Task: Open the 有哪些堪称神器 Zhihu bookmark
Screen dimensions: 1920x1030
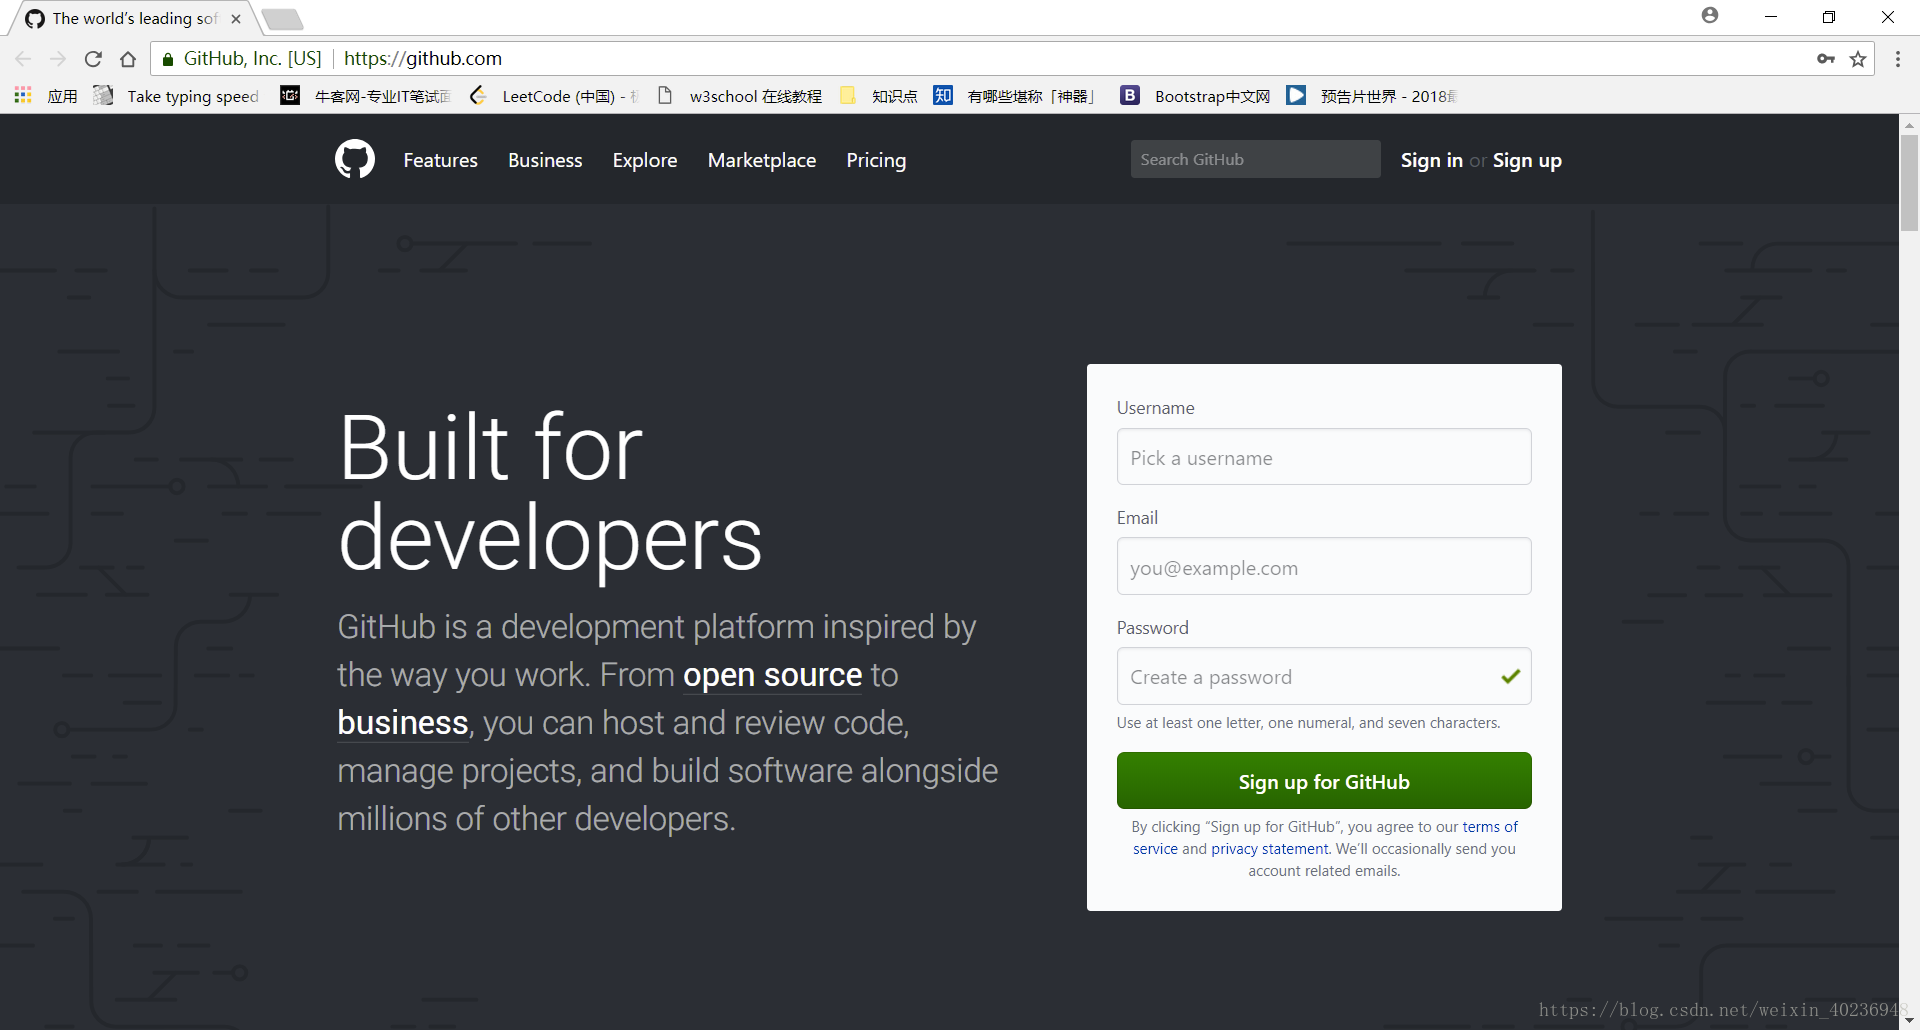Action: (1014, 96)
